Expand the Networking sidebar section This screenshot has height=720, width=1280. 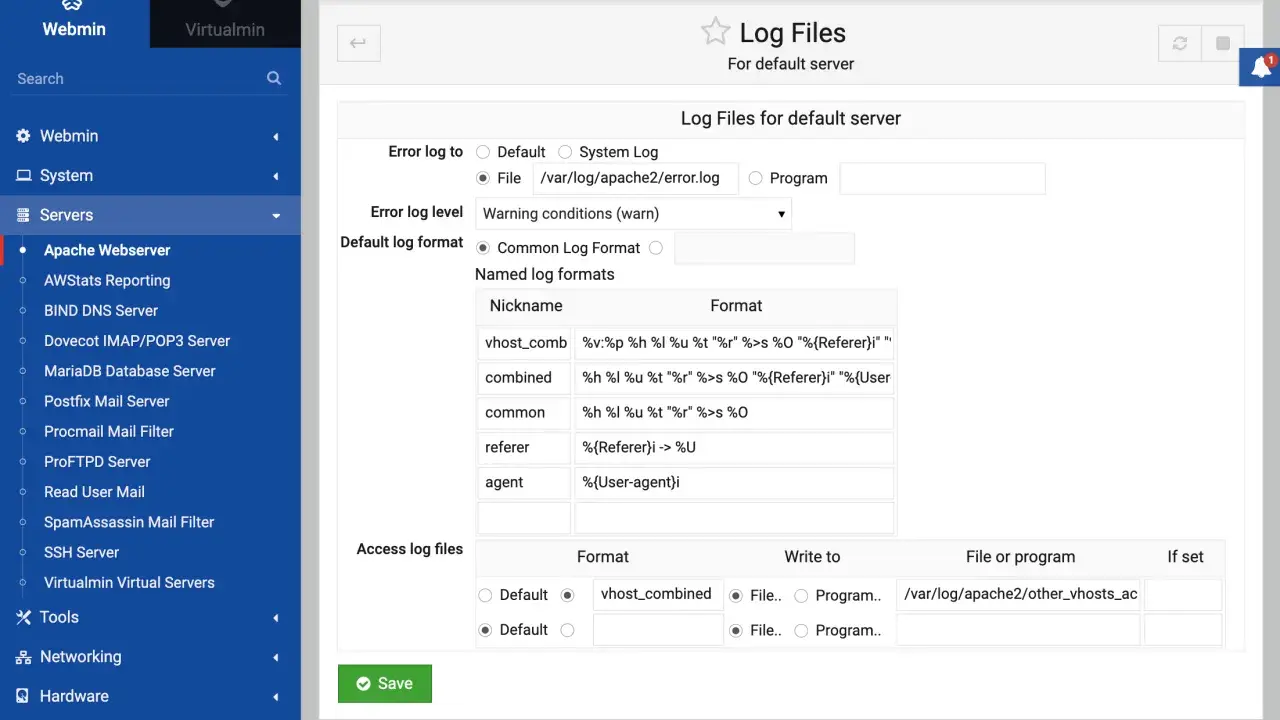[x=275, y=658]
